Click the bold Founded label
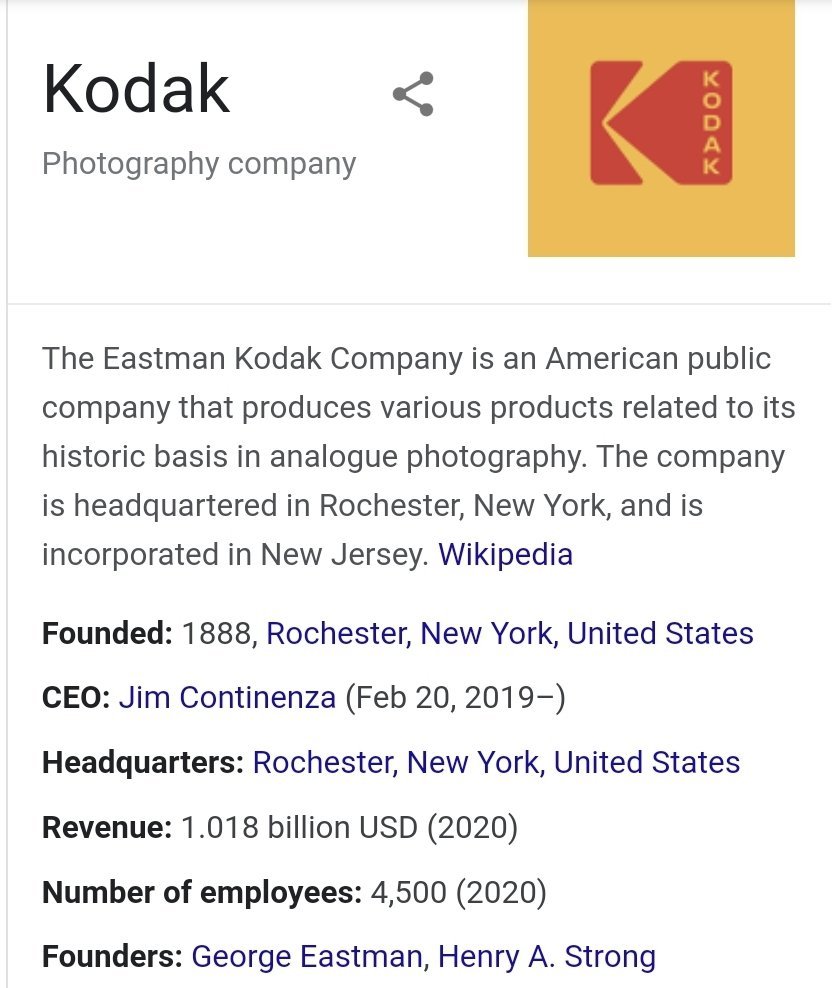 pos(107,633)
